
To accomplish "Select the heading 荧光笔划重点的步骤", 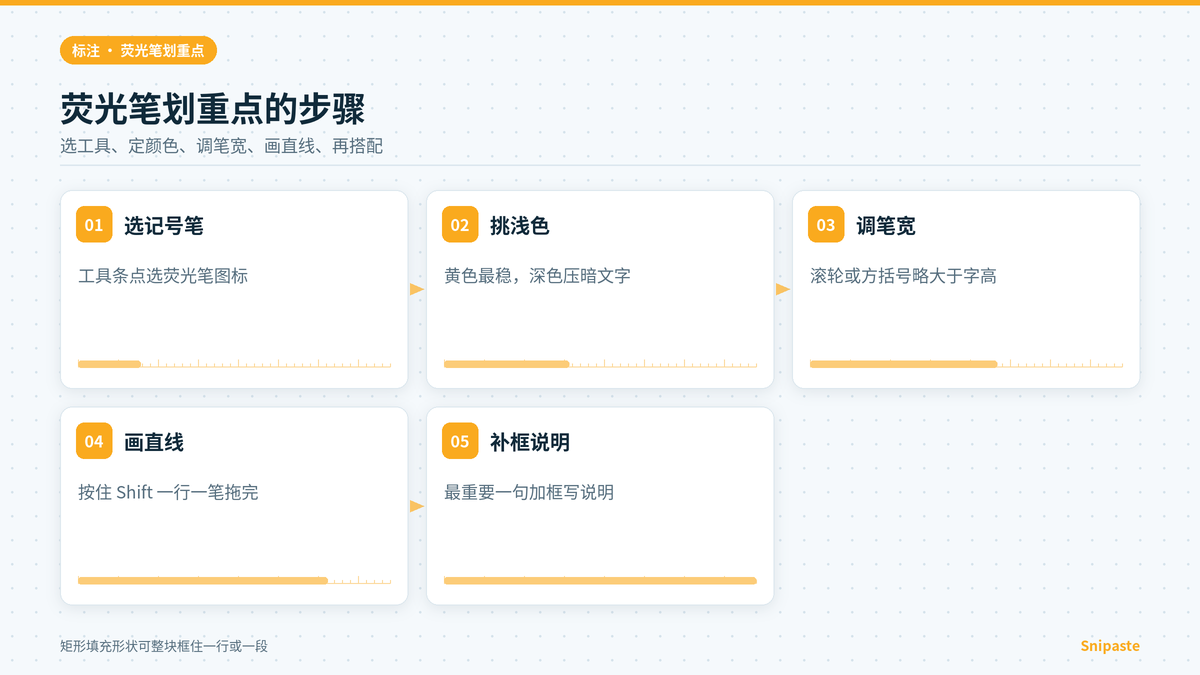I will click(212, 109).
